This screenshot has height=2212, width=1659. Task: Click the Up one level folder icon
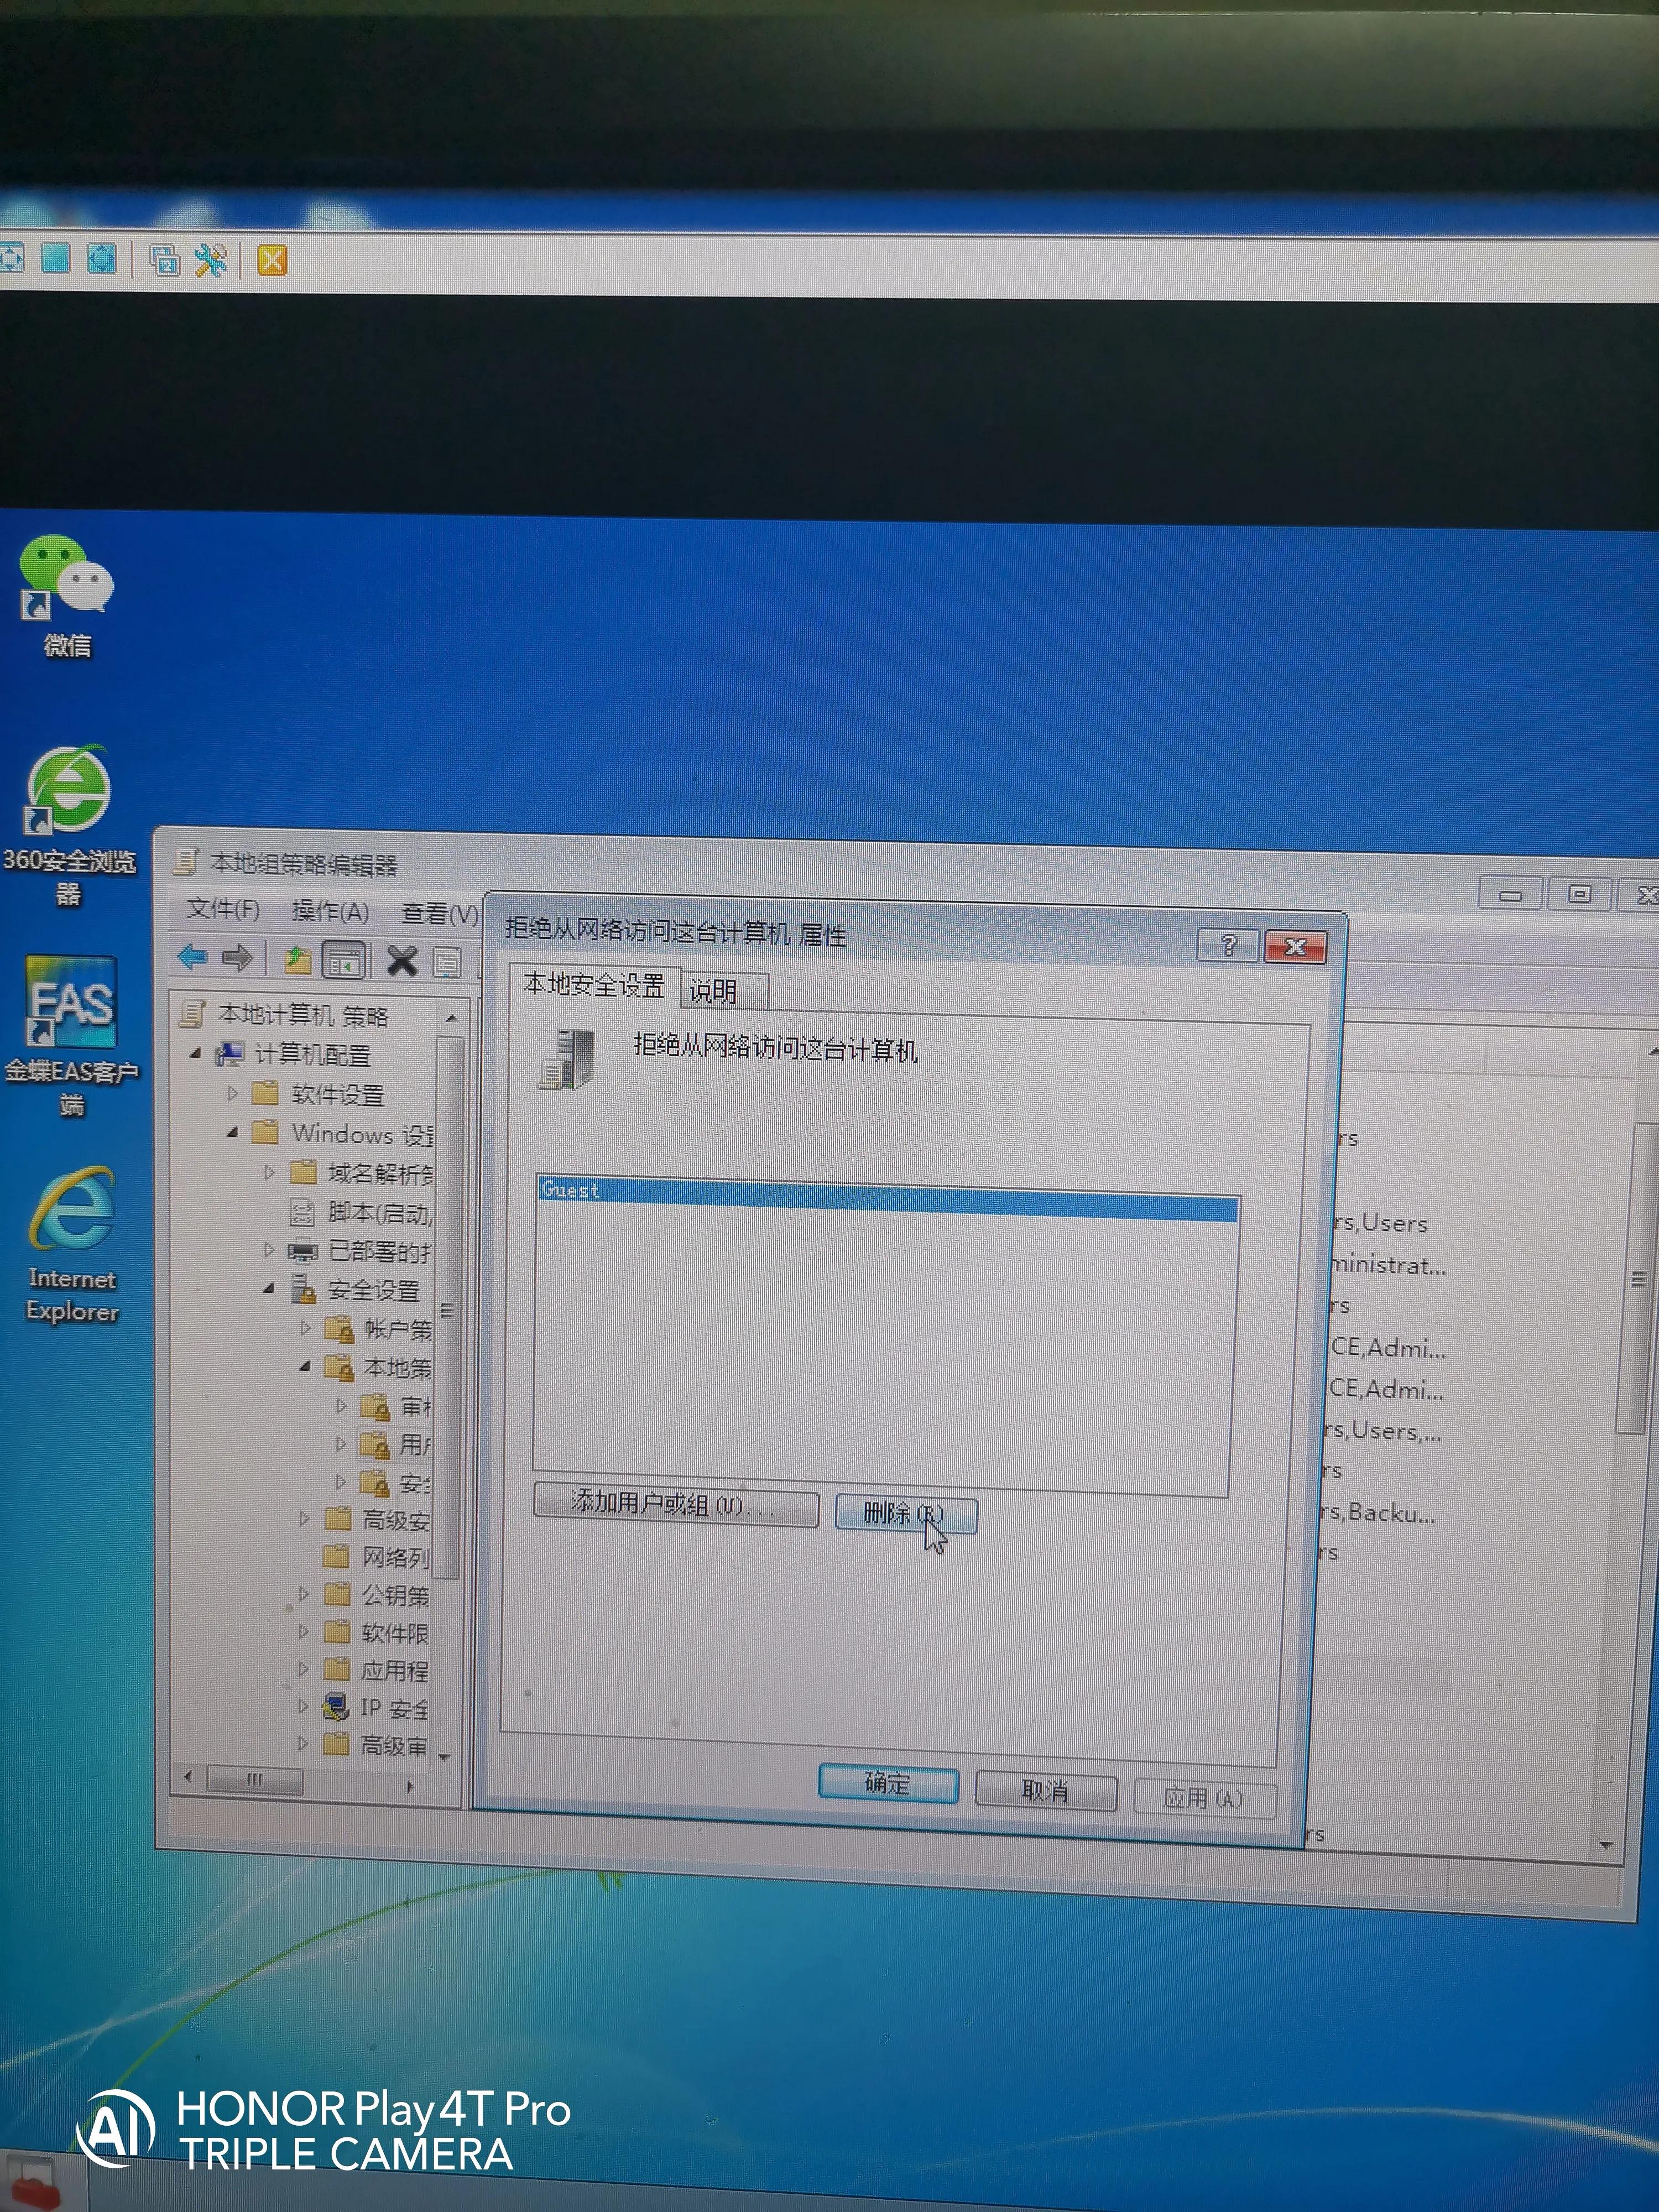(297, 960)
